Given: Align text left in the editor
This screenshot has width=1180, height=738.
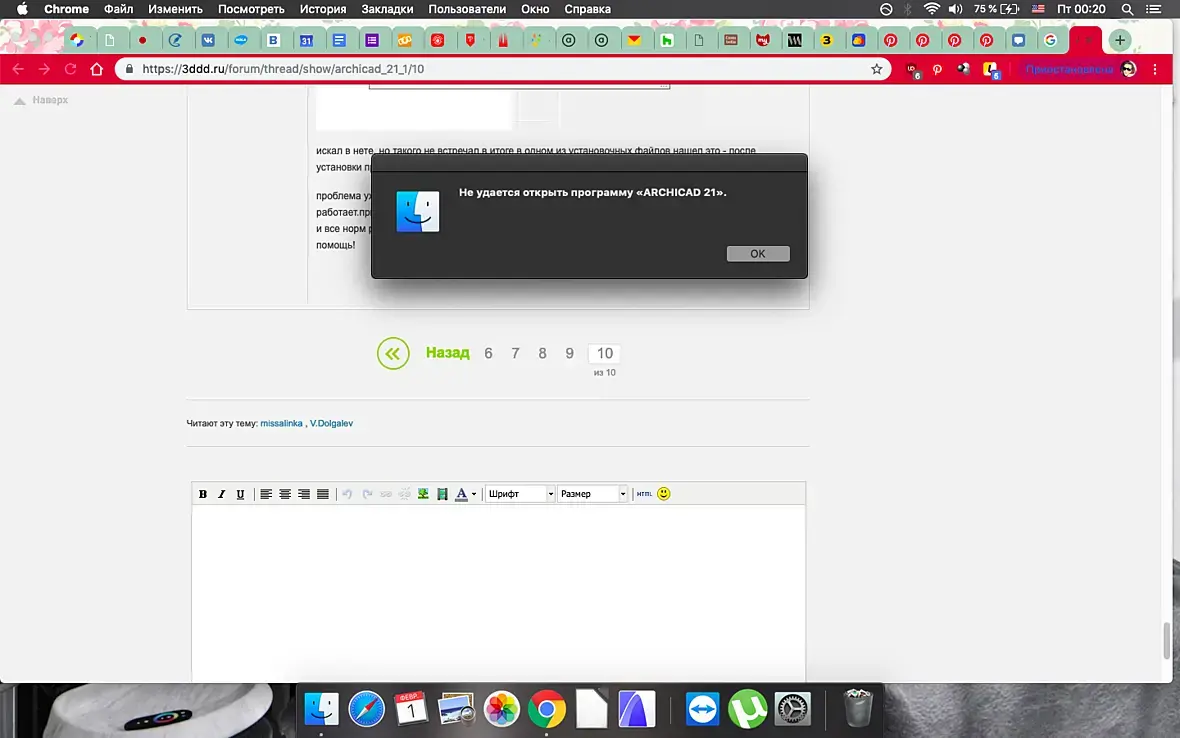Looking at the screenshot, I should pos(266,494).
